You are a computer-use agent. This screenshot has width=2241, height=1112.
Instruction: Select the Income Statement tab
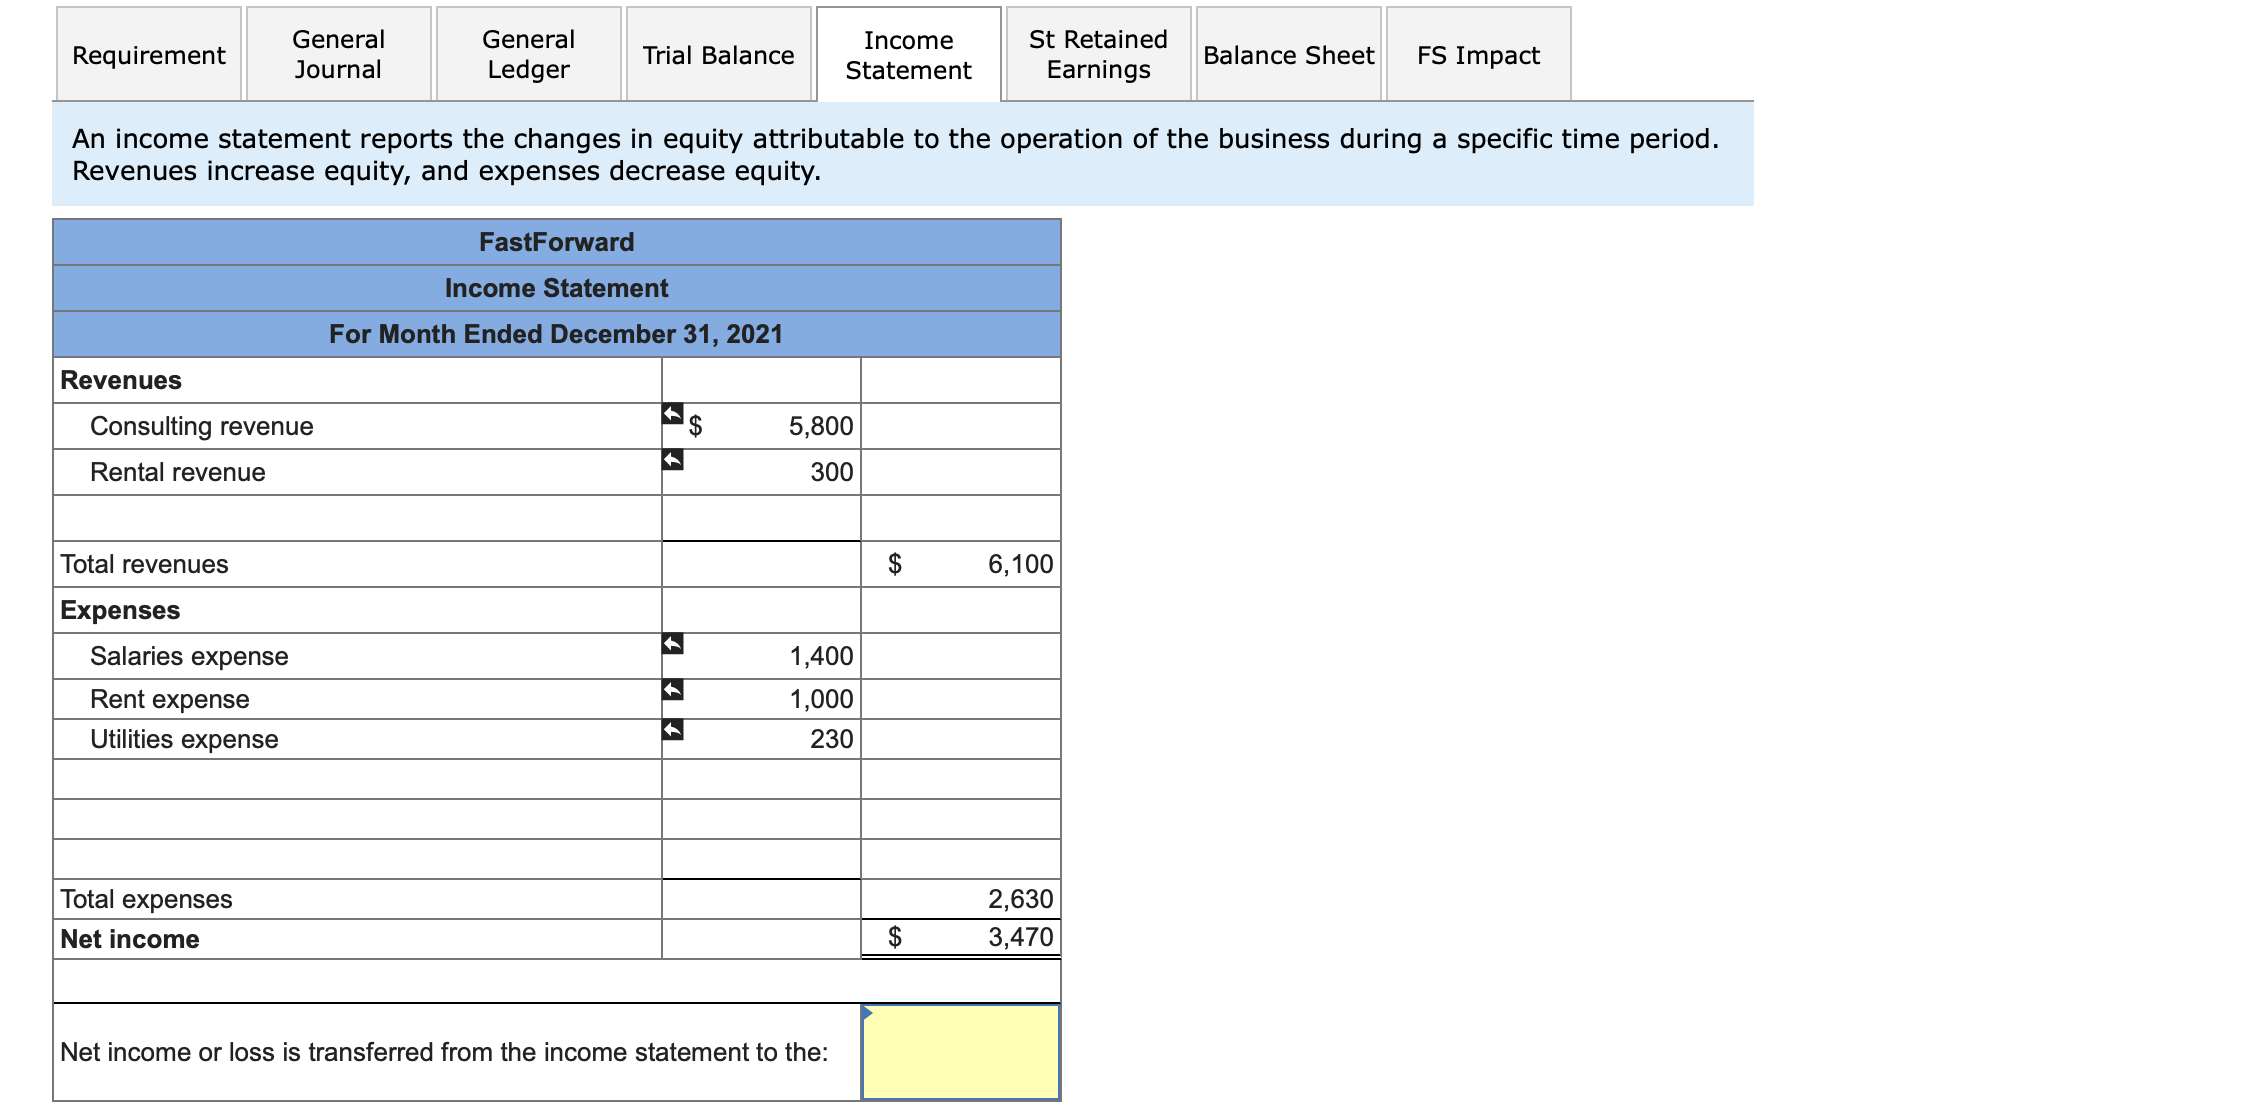[x=907, y=54]
